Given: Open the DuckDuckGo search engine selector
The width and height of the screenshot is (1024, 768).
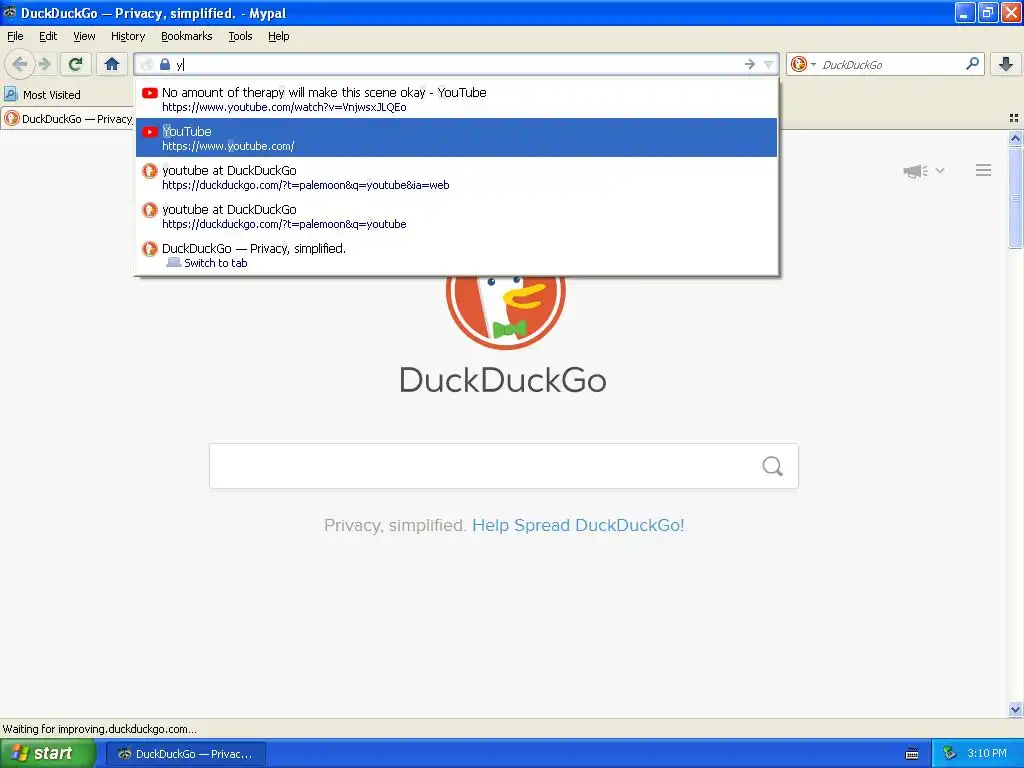Looking at the screenshot, I should point(803,64).
